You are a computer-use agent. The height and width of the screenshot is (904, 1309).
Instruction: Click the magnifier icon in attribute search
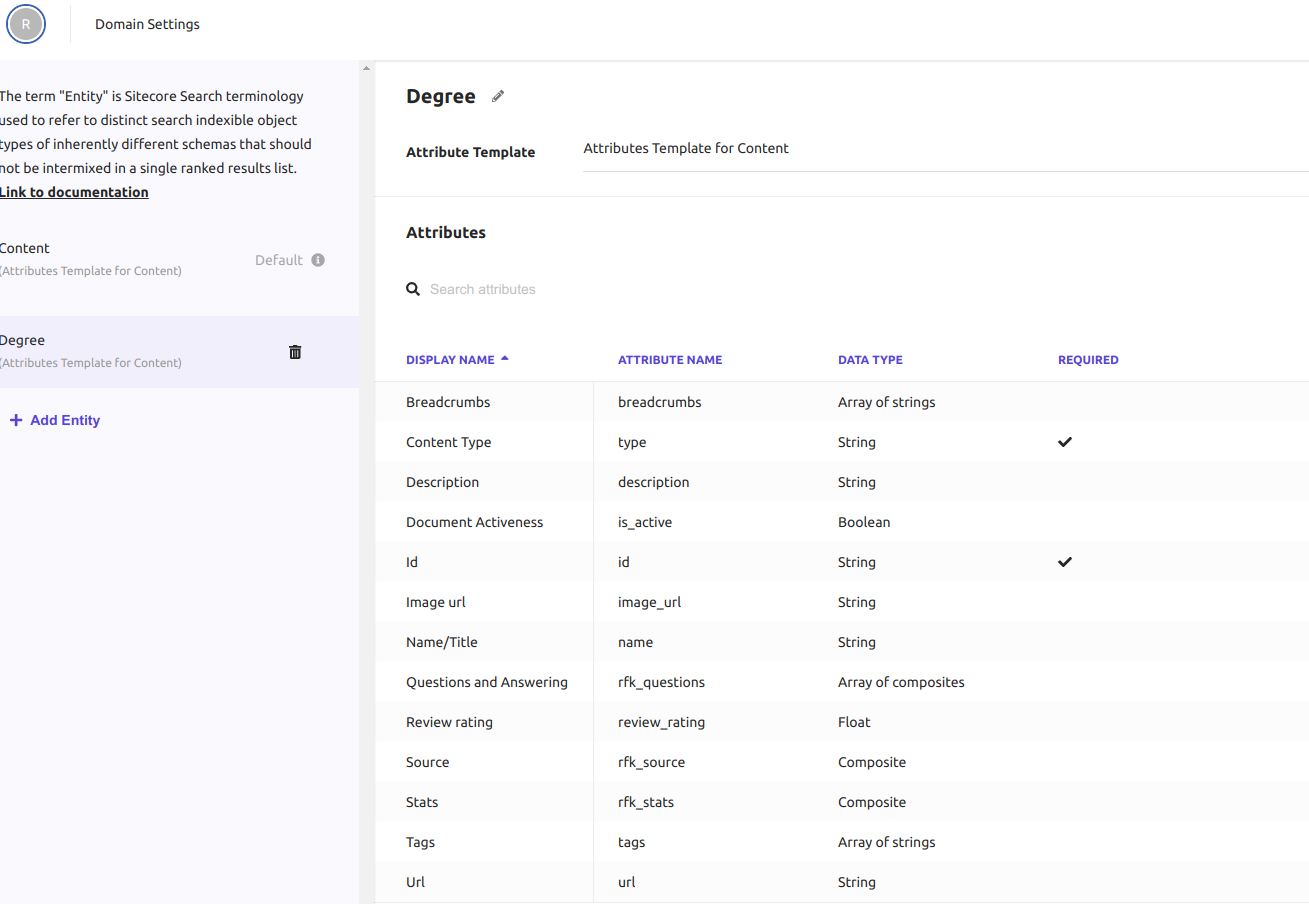[413, 289]
